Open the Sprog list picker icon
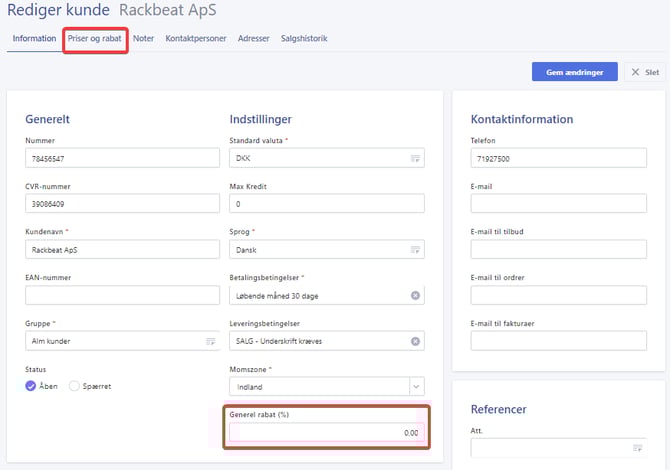This screenshot has height=470, width=670. (414, 250)
